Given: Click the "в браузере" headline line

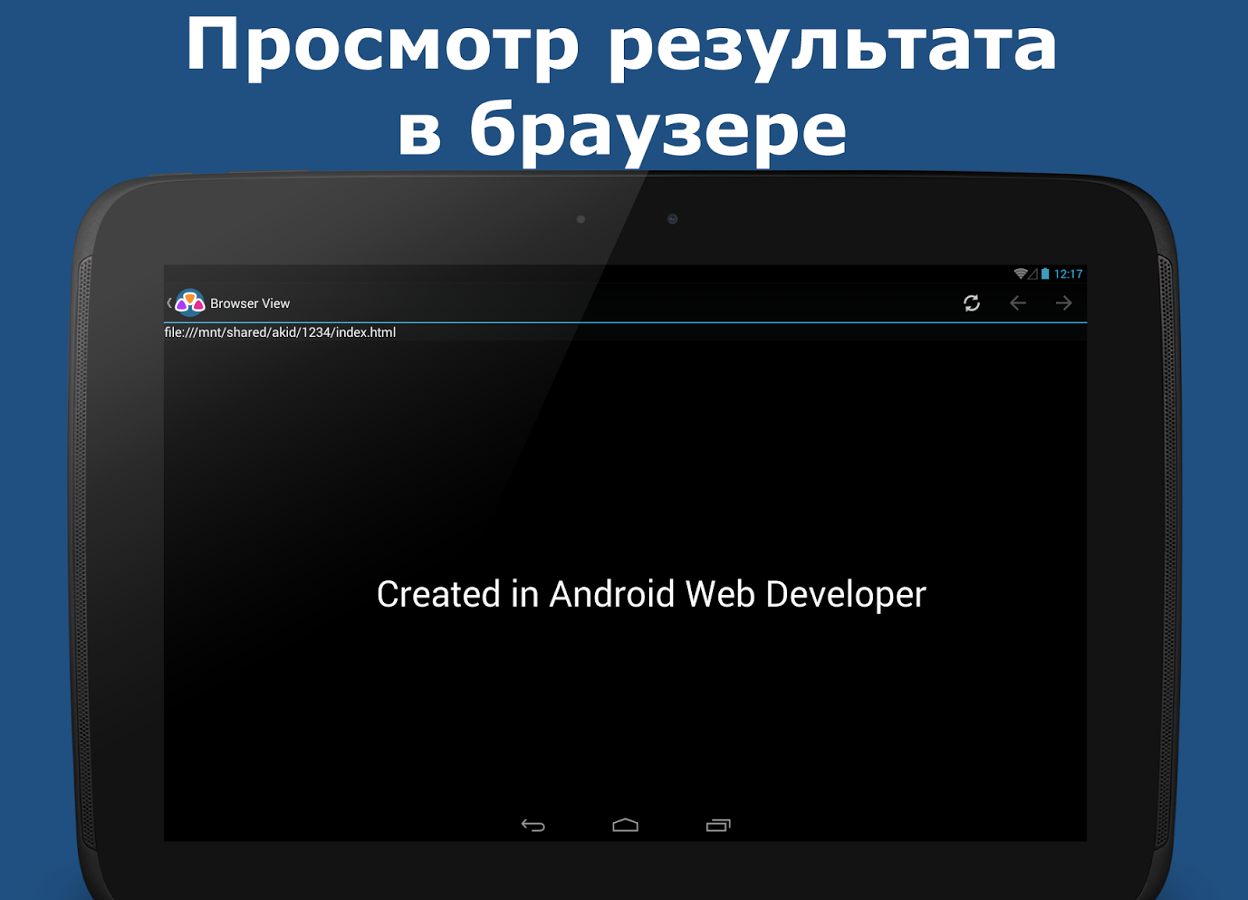Looking at the screenshot, I should click(x=622, y=128).
